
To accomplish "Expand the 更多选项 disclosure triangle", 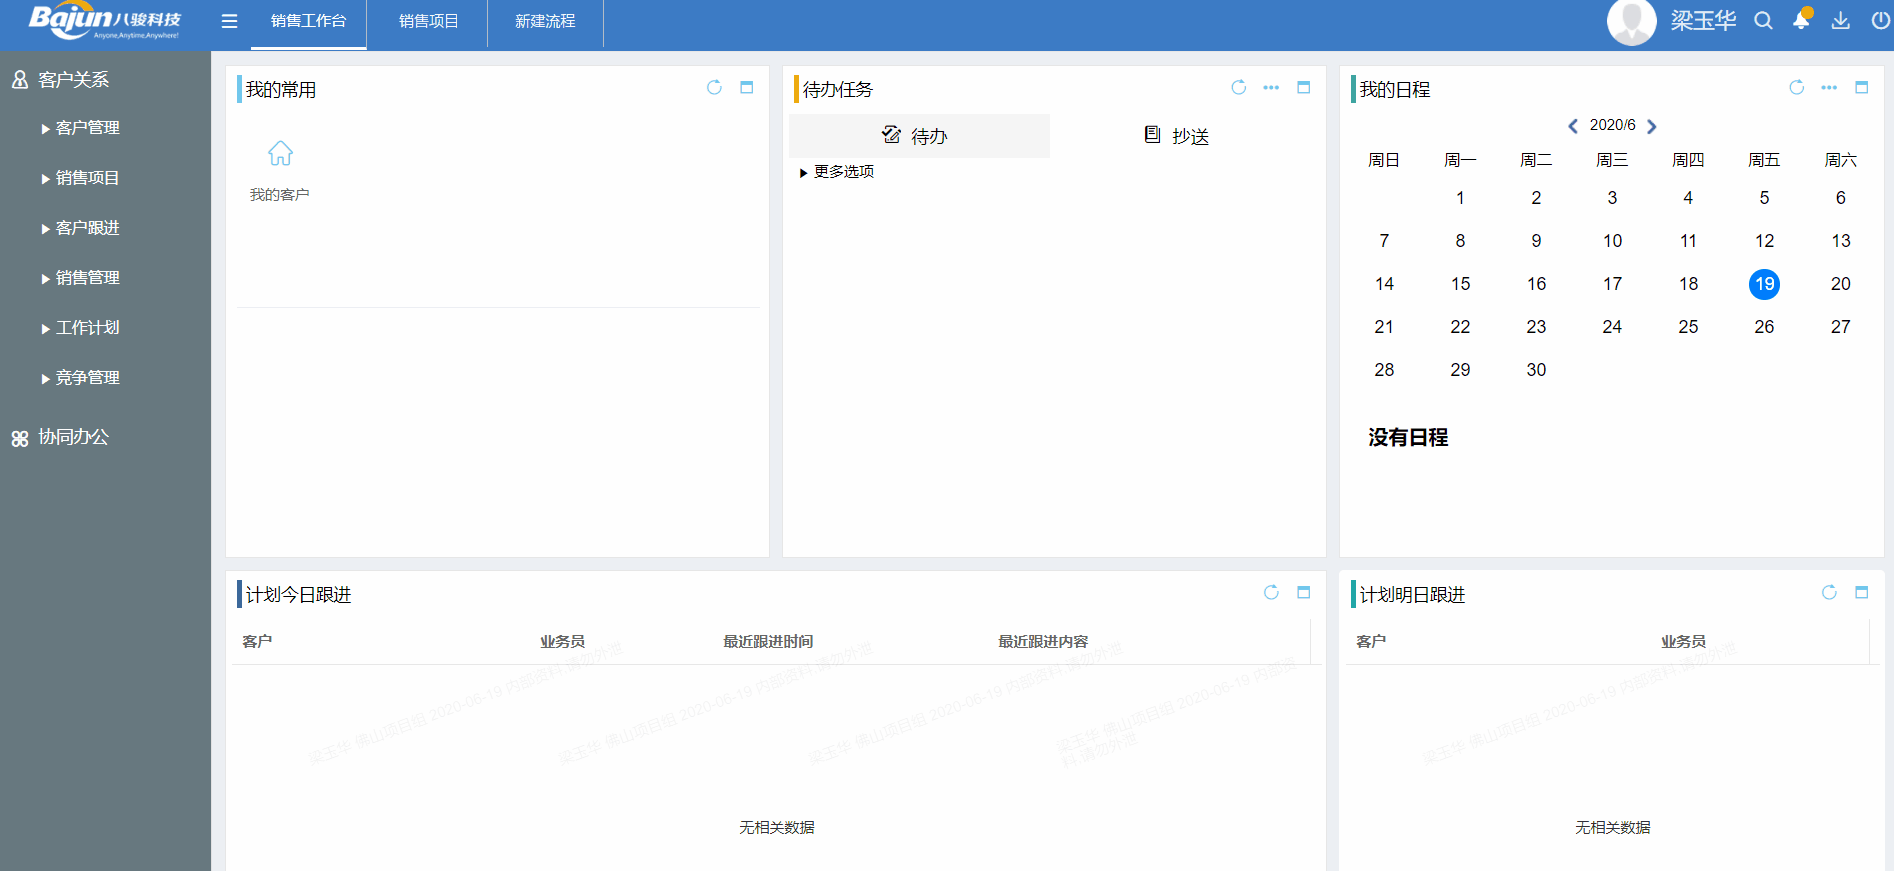I will click(x=803, y=173).
